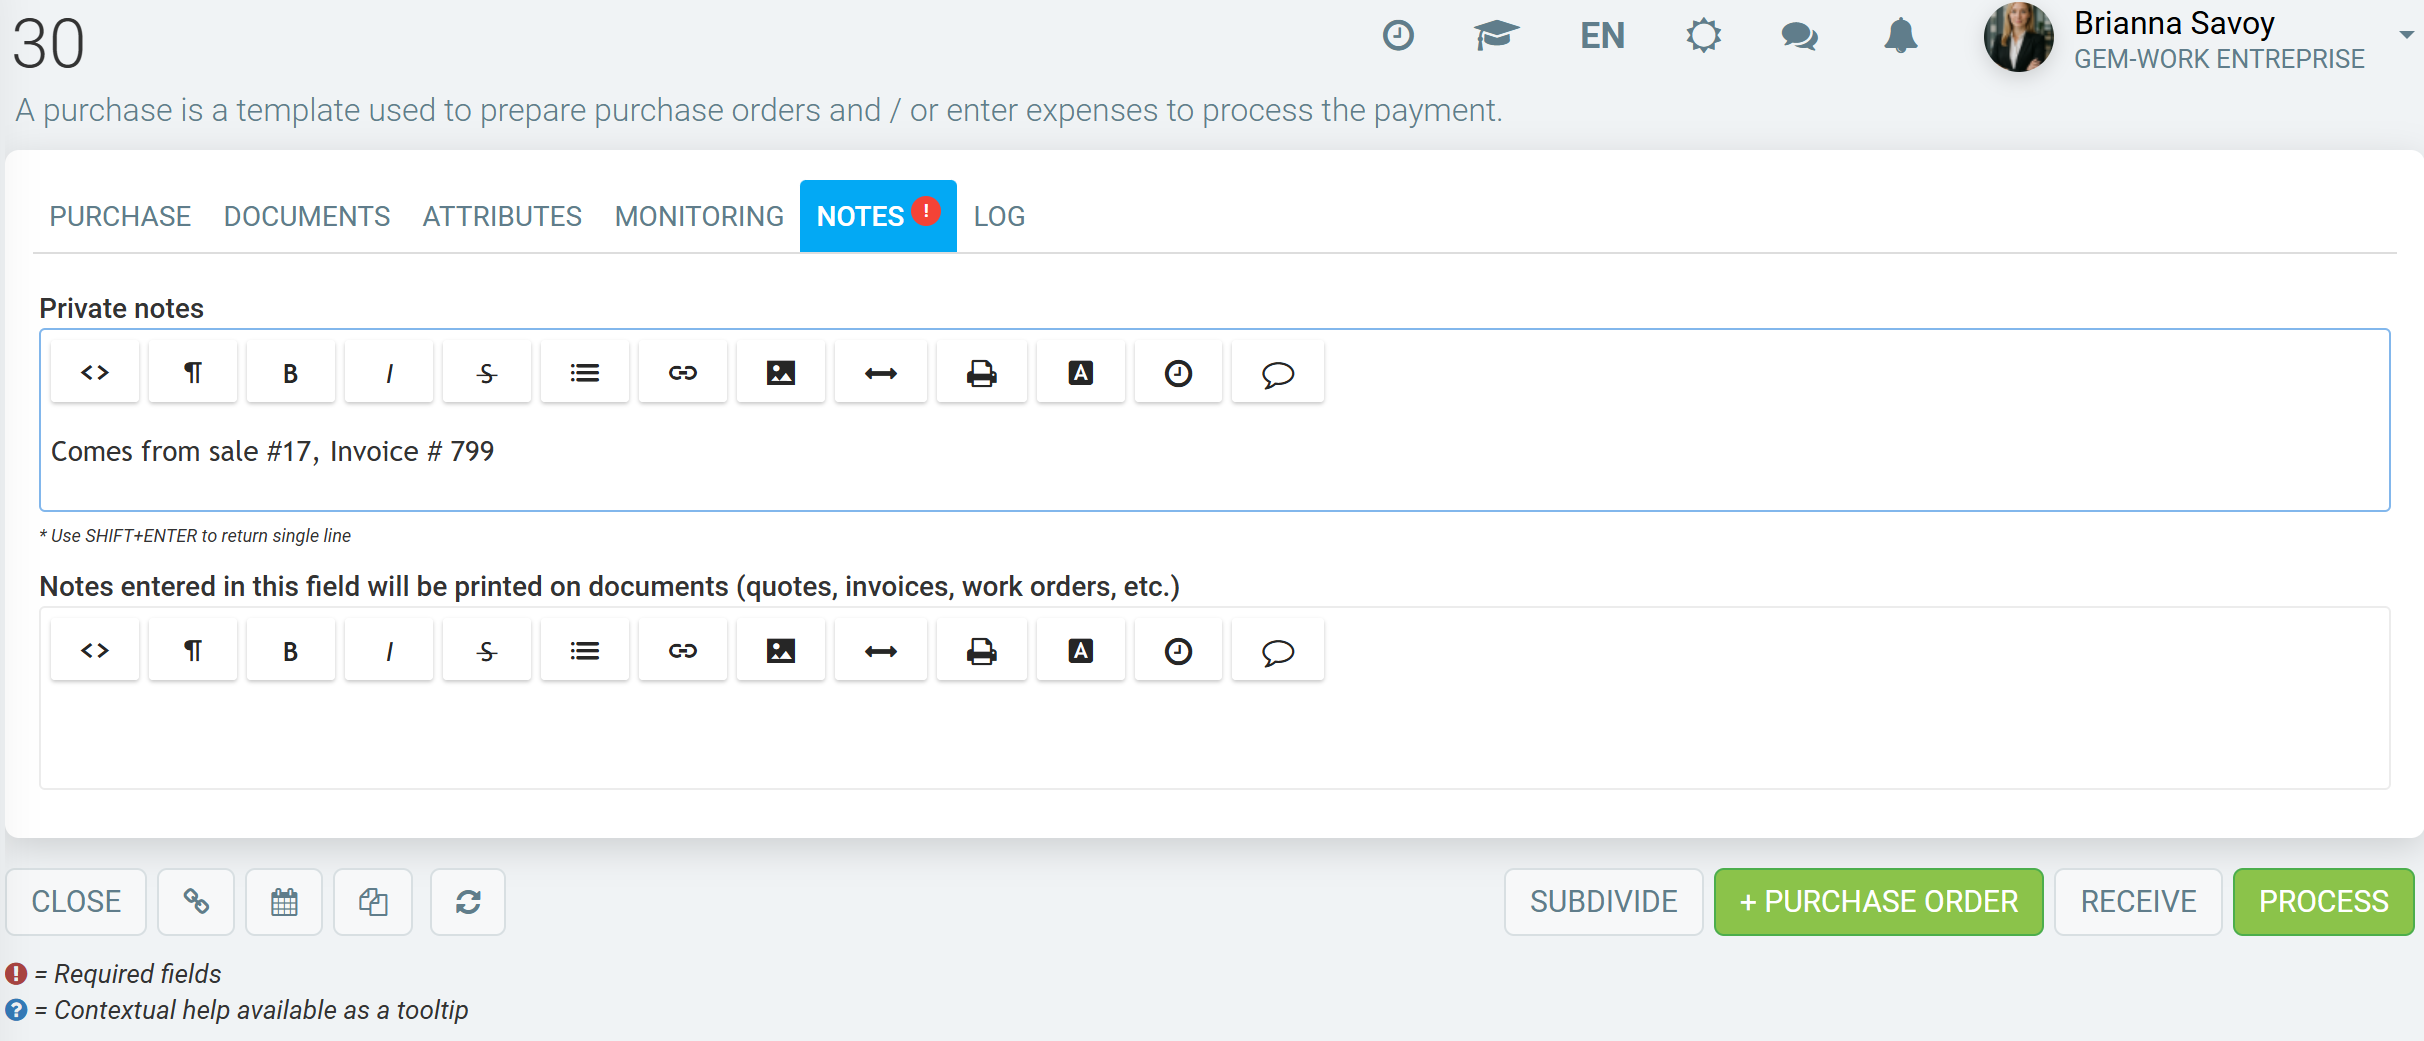Open HTML code view in Private notes
Screen dimensions: 2424x1041
click(x=95, y=373)
